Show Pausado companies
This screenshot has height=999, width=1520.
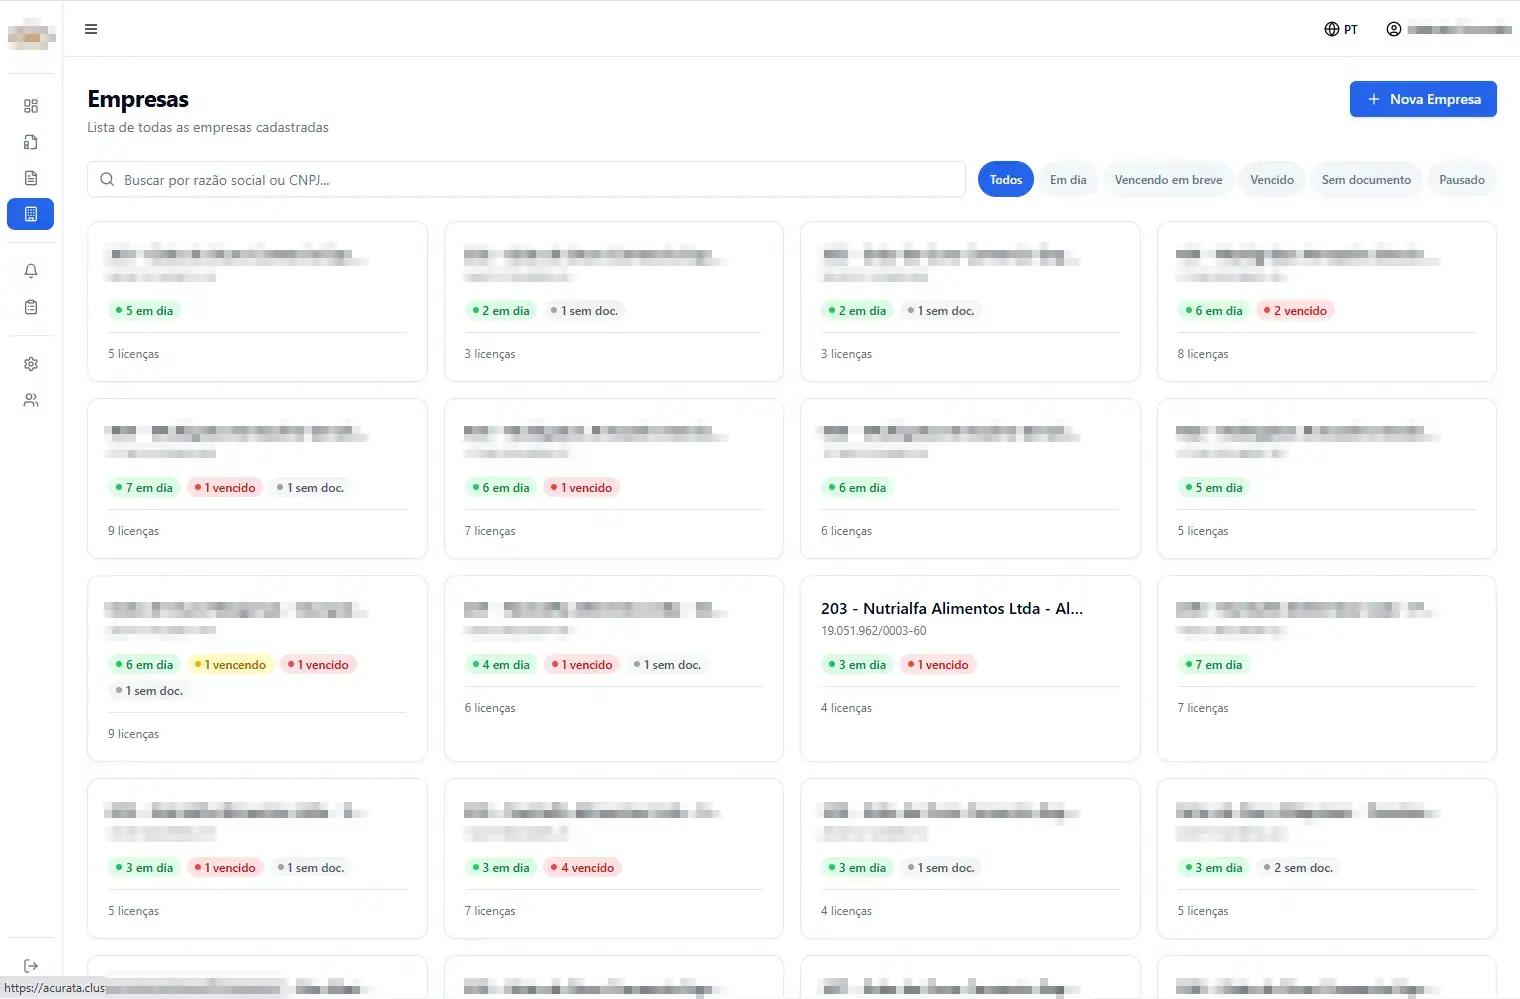1461,180
